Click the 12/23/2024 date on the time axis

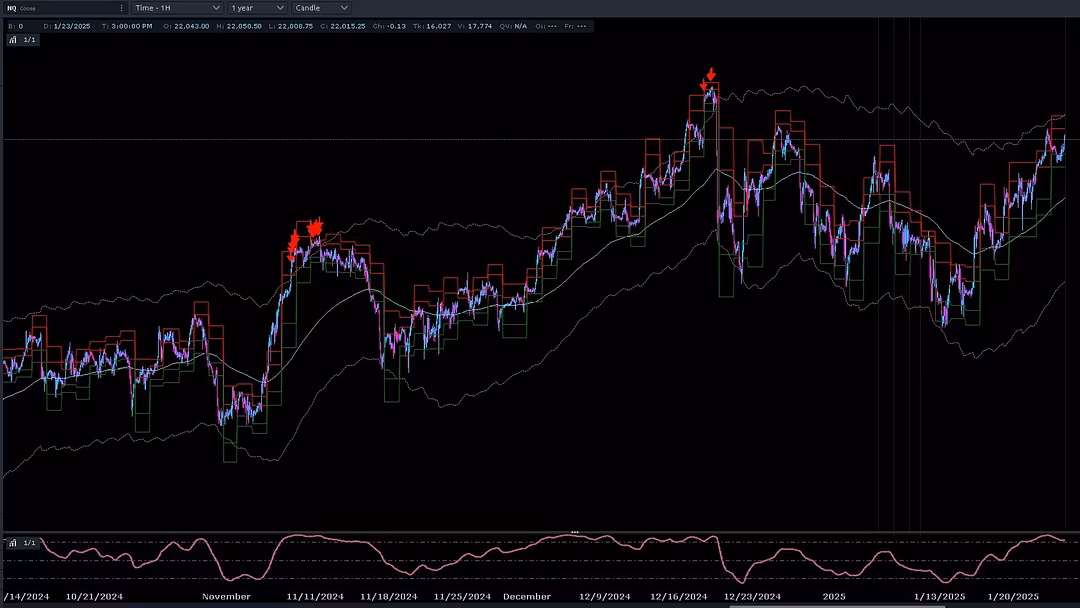[752, 596]
